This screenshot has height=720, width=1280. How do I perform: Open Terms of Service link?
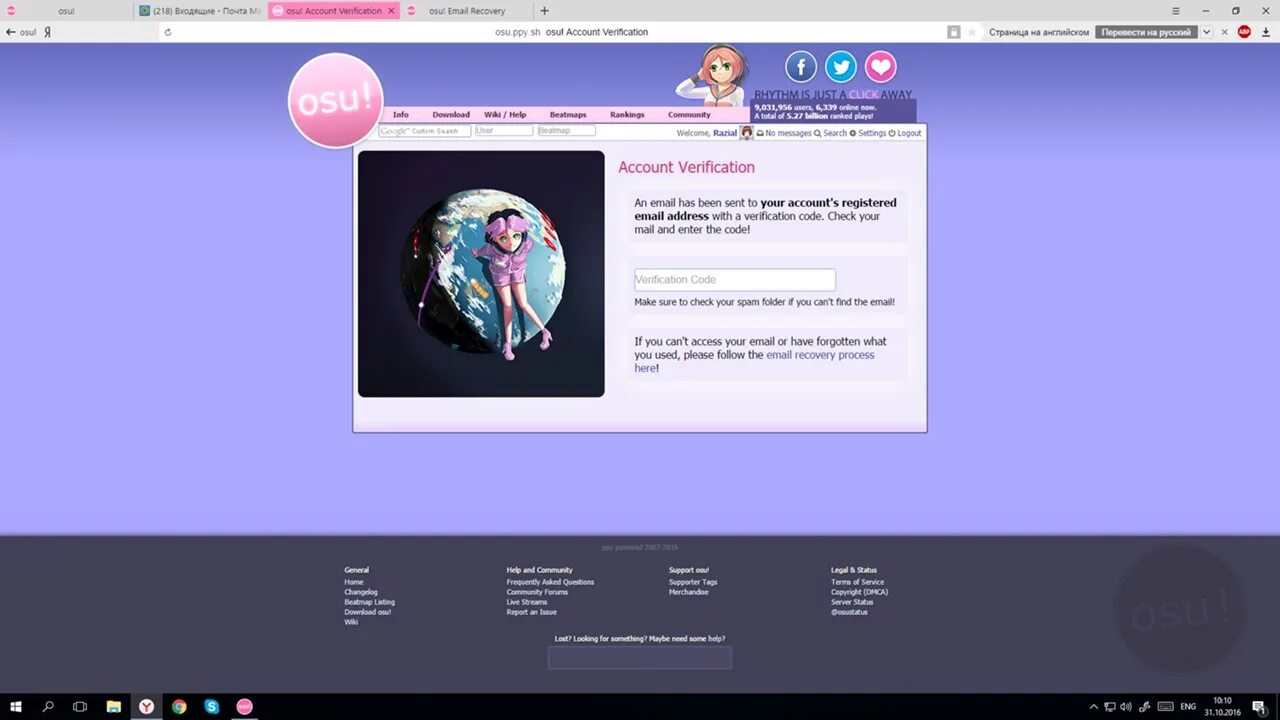click(x=857, y=582)
